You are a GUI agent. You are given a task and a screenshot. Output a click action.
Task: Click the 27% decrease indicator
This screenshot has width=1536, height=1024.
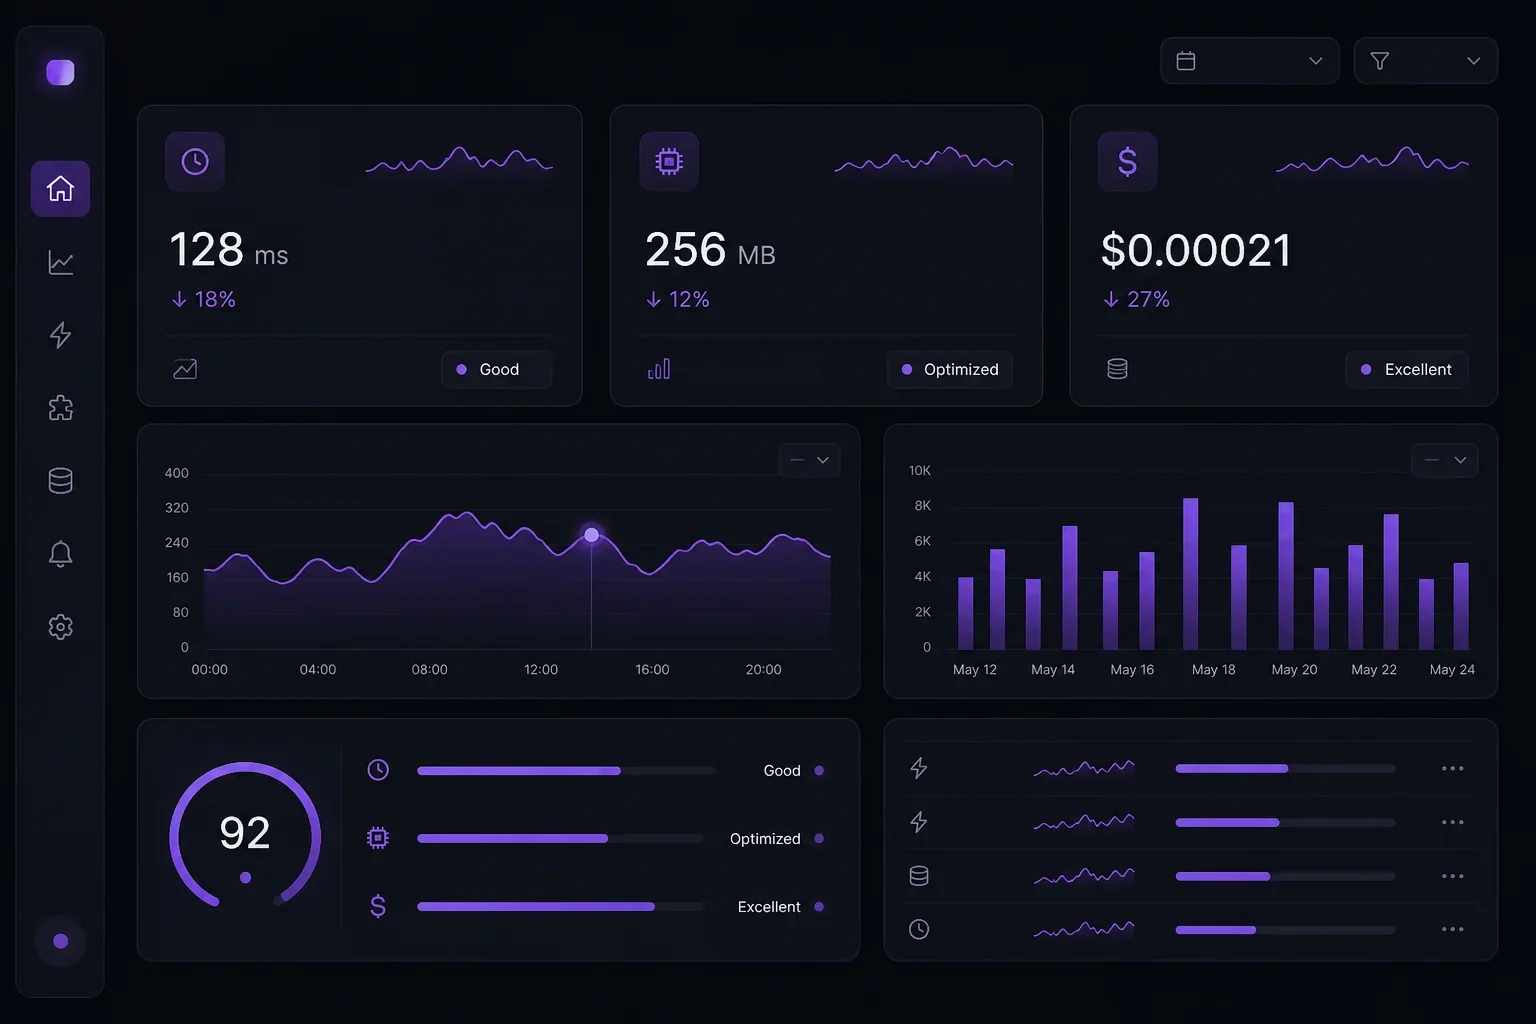click(1137, 299)
